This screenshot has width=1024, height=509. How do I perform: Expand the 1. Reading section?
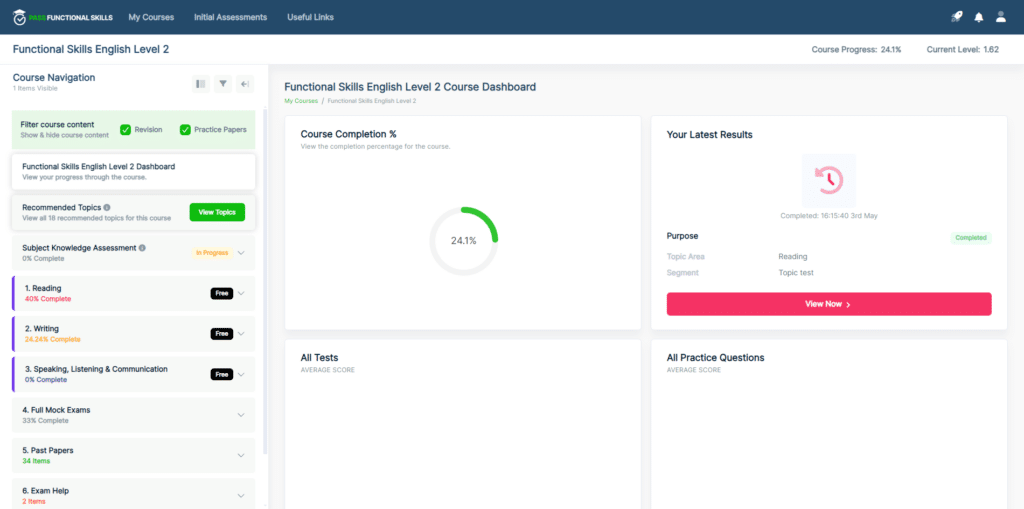pyautogui.click(x=241, y=293)
